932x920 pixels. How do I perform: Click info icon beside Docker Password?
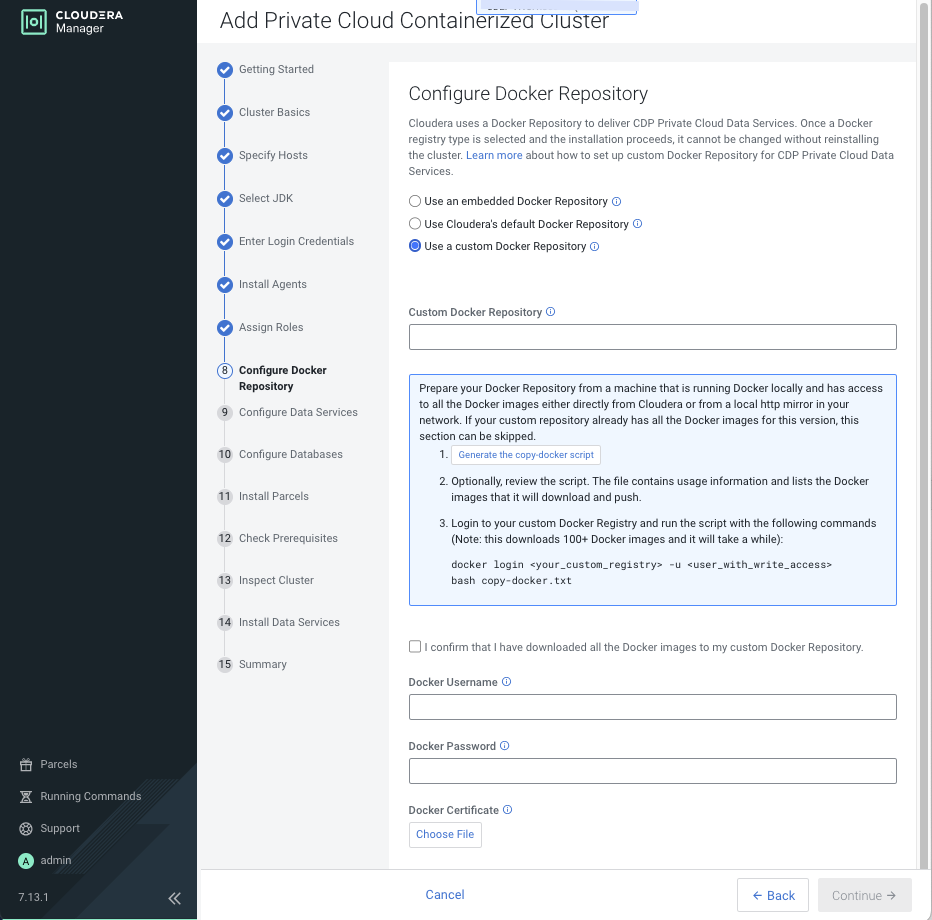[x=505, y=746]
